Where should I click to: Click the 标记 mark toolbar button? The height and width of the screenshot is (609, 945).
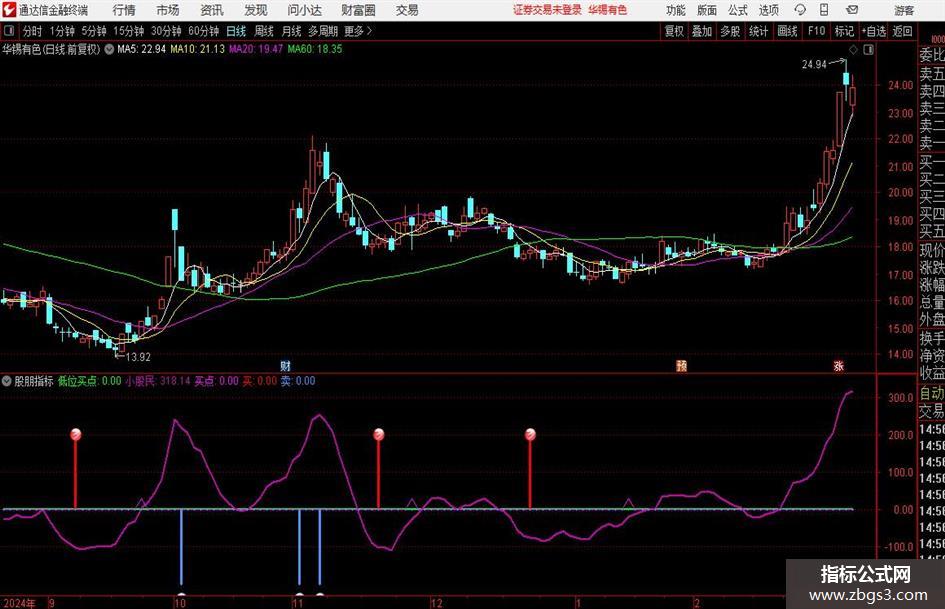click(844, 31)
